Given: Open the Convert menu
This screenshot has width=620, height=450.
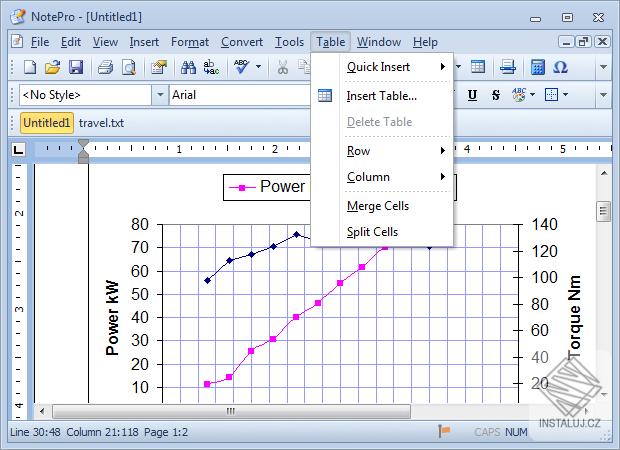Looking at the screenshot, I should (x=242, y=42).
